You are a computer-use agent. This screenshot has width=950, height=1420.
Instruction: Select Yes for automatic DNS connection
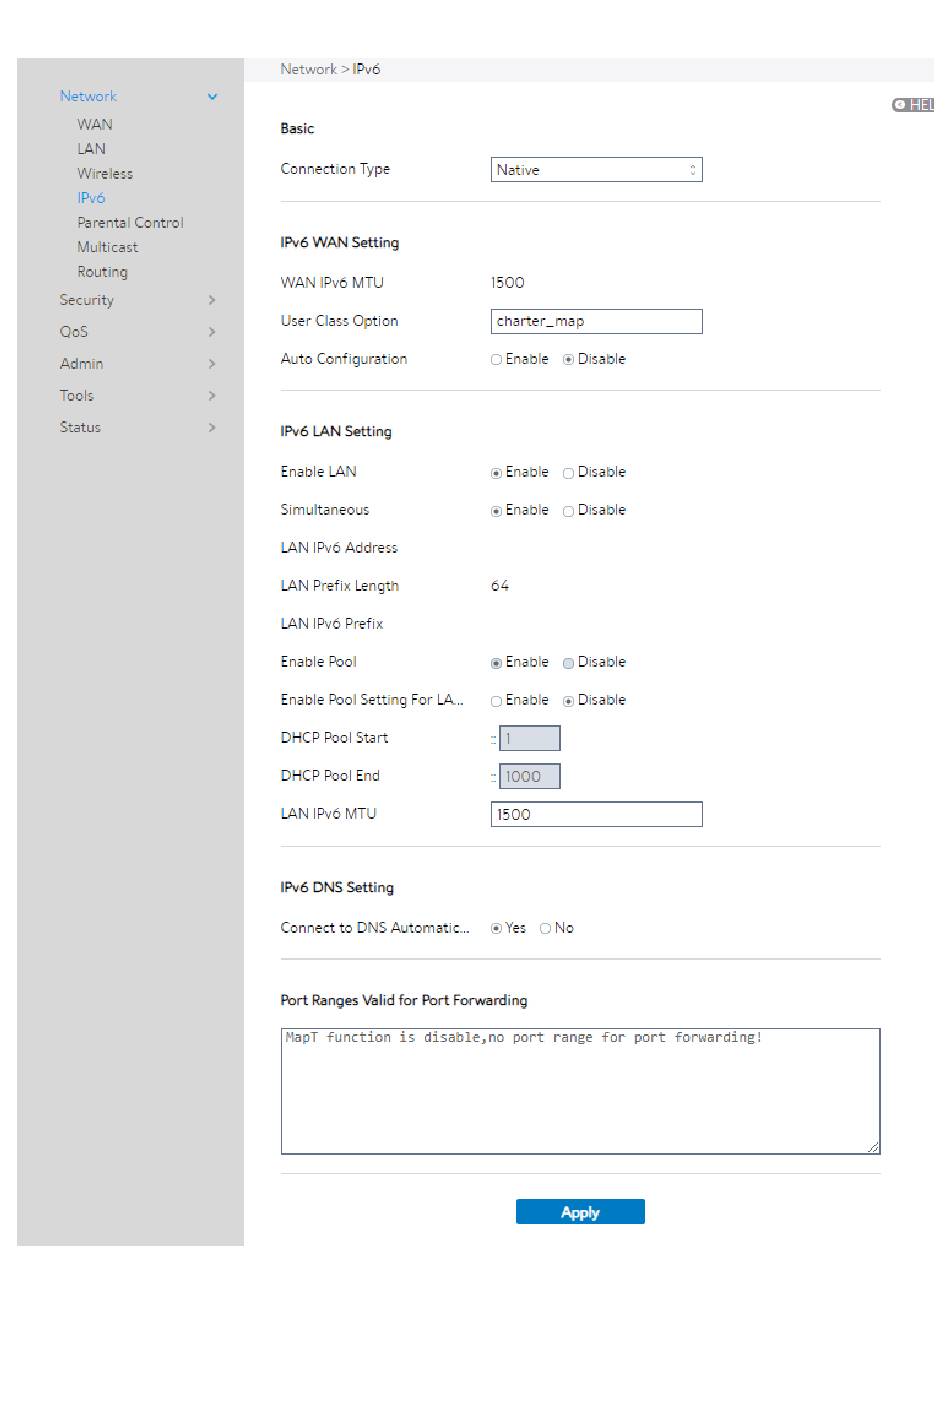click(496, 929)
